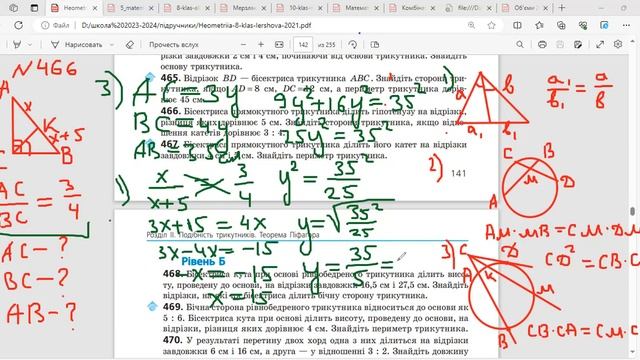Switch to the 8-klas-al tab
640x360 pixels.
pyautogui.click(x=187, y=8)
